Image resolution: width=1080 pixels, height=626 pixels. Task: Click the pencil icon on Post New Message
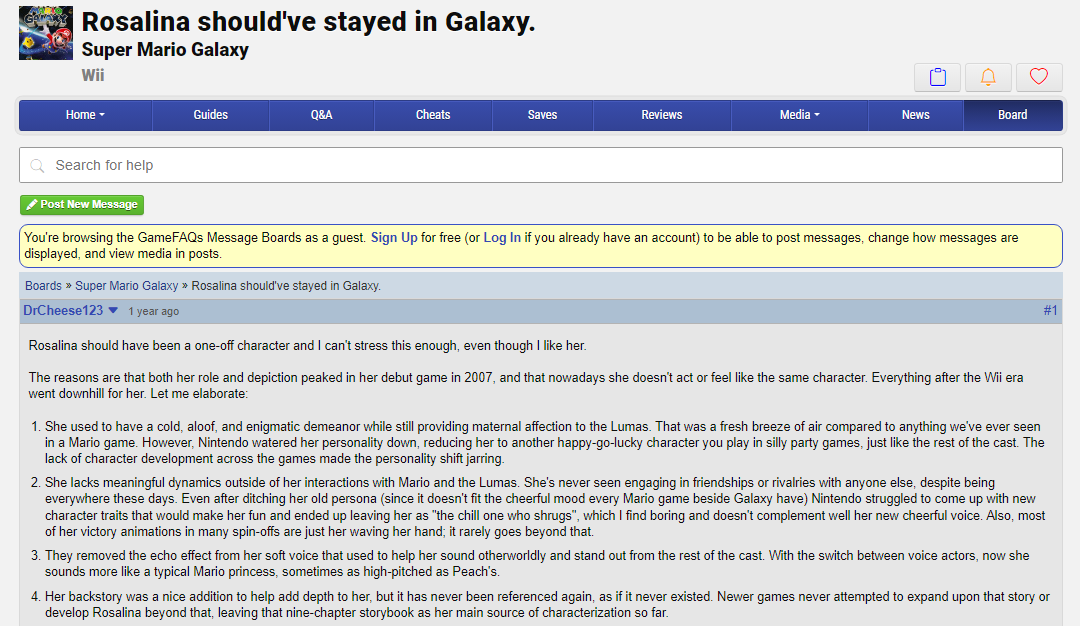(x=32, y=205)
